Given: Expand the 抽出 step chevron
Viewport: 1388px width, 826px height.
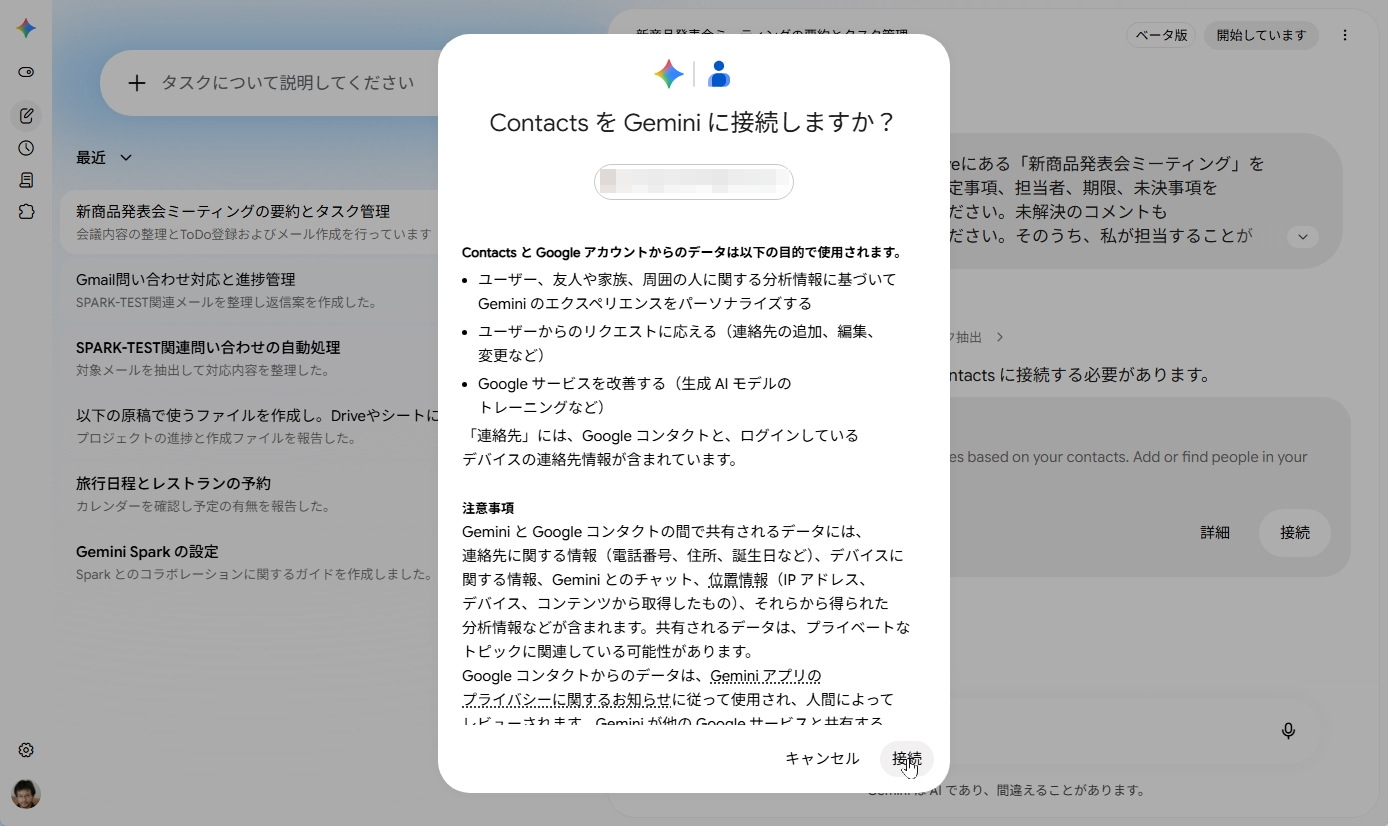Looking at the screenshot, I should click(999, 337).
